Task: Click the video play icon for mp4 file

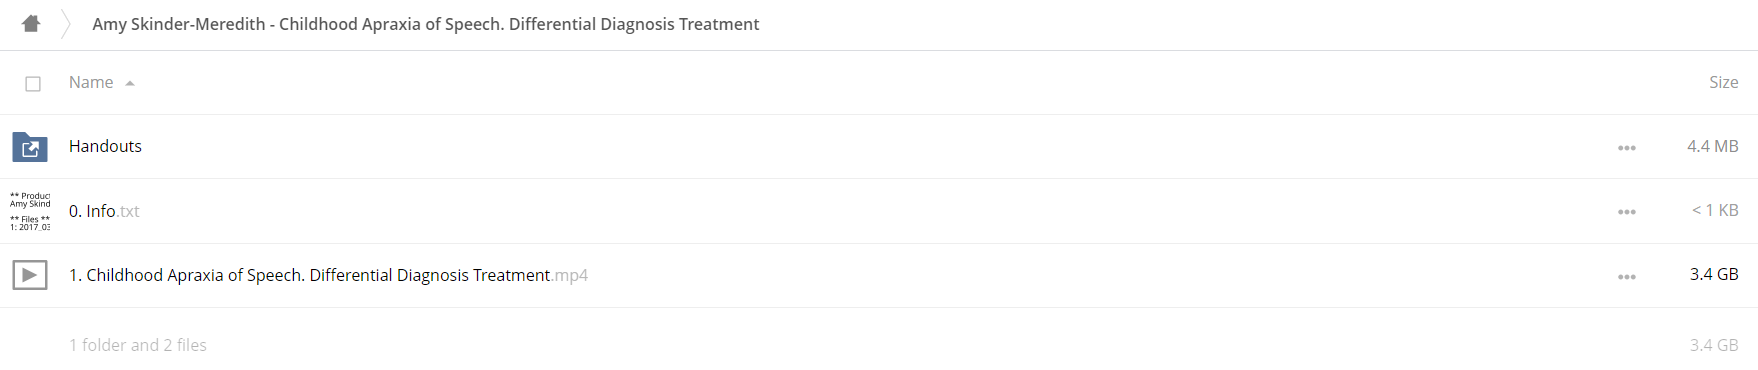Action: (x=30, y=274)
